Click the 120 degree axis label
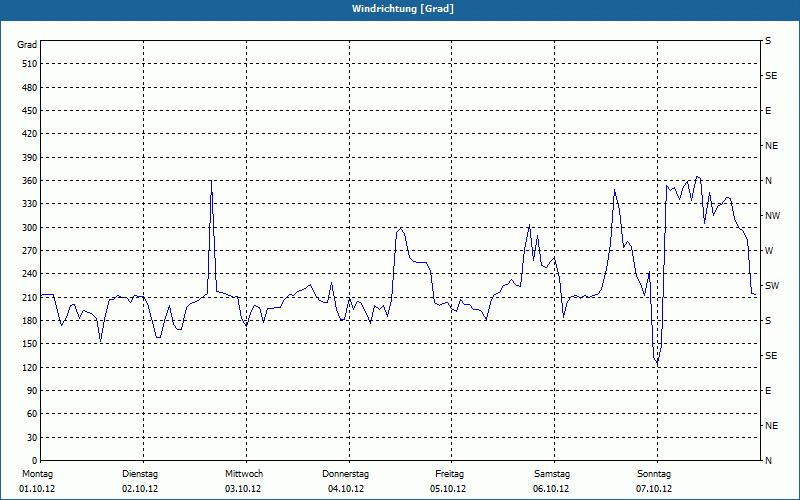Screen dimensions: 800x500 (30, 367)
